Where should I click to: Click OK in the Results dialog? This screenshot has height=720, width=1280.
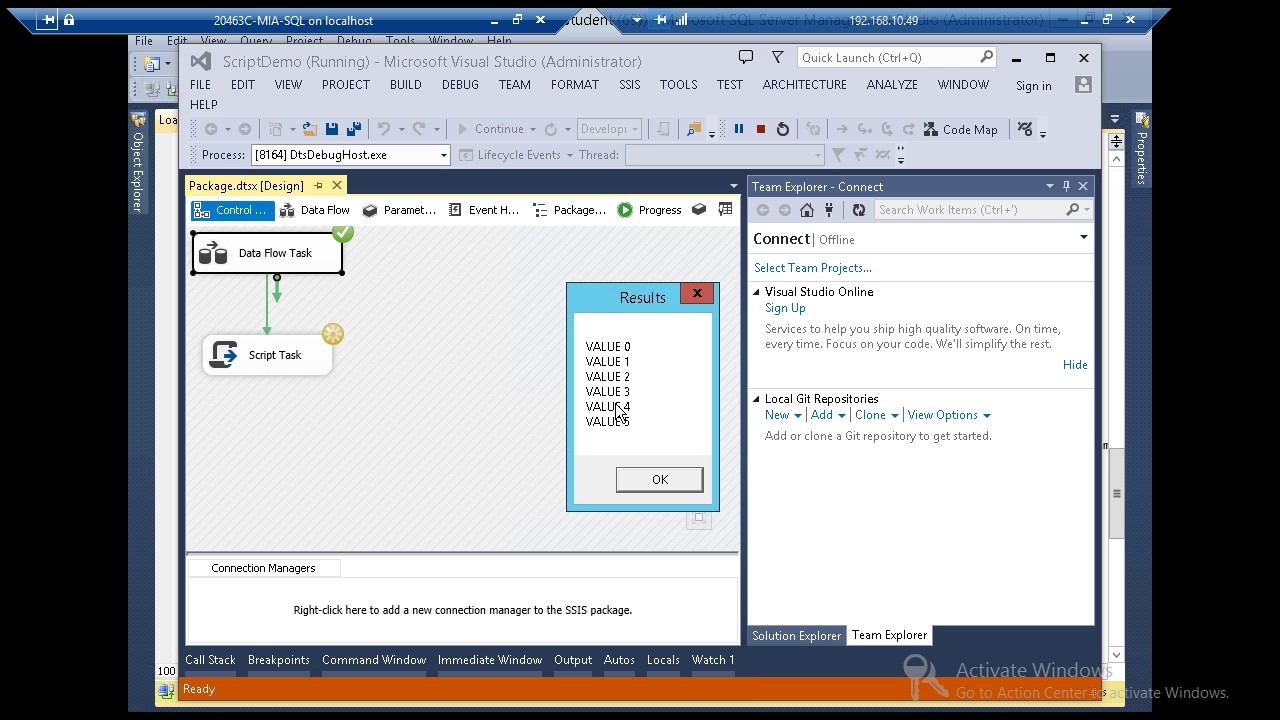(659, 480)
